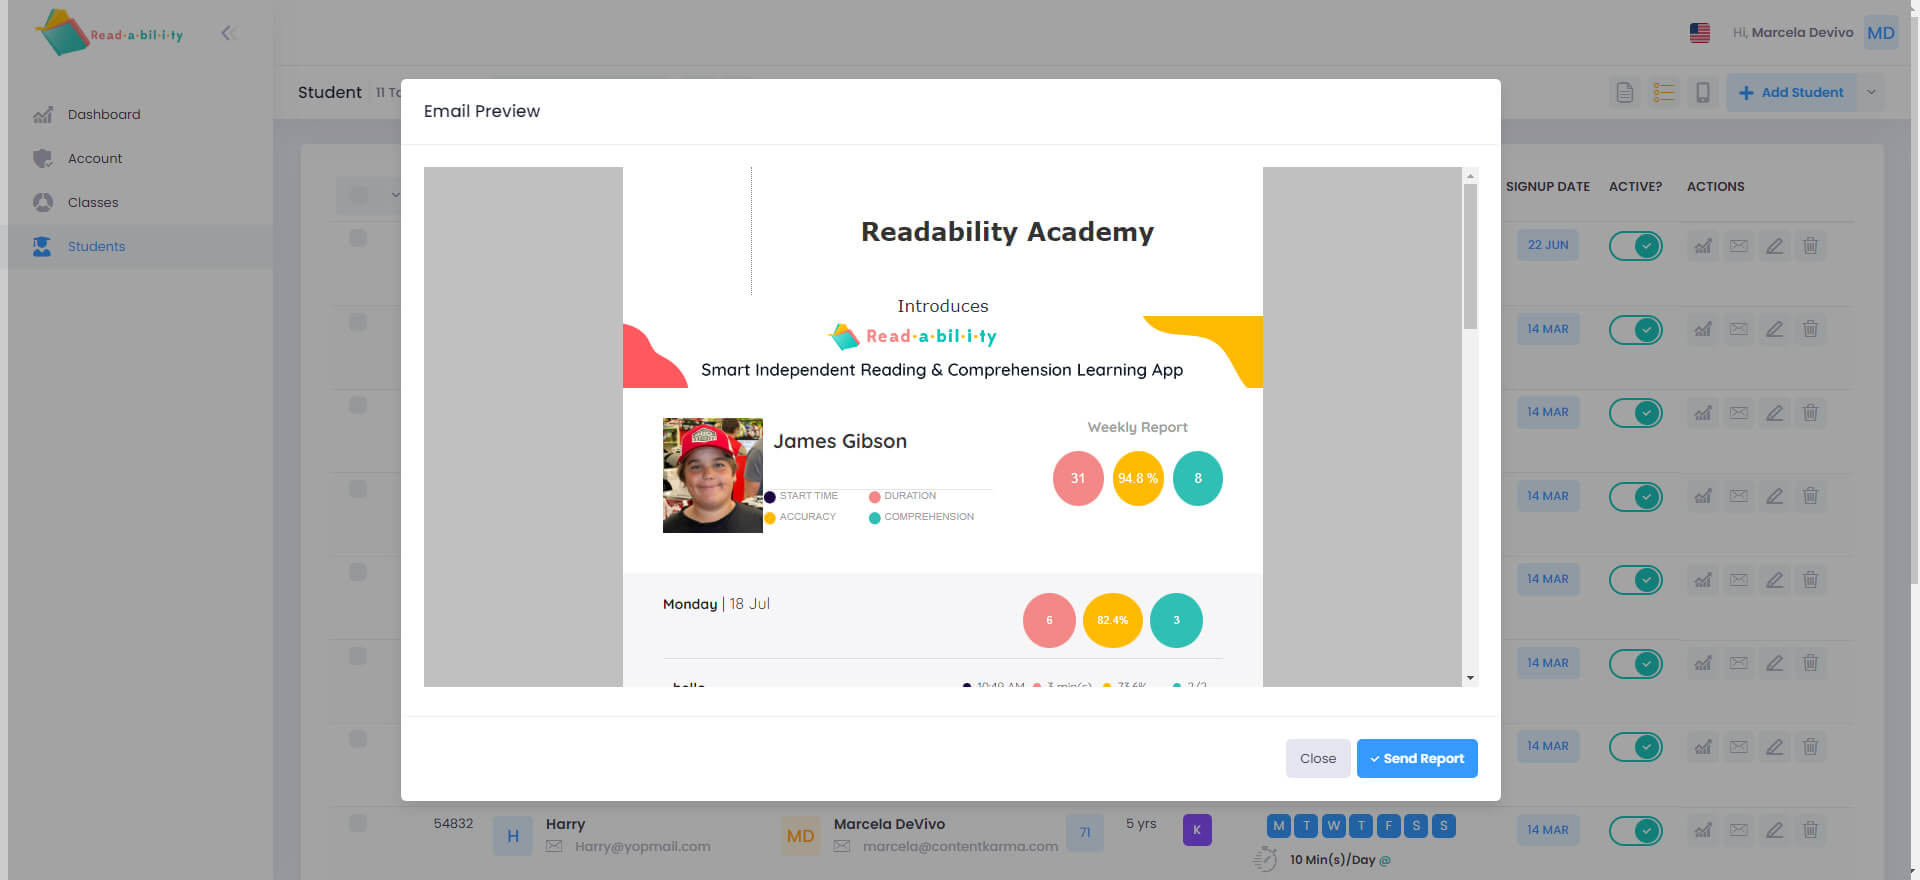1920x880 pixels.
Task: Click the weekly report yellow circle 94.8 %
Action: [x=1138, y=478]
